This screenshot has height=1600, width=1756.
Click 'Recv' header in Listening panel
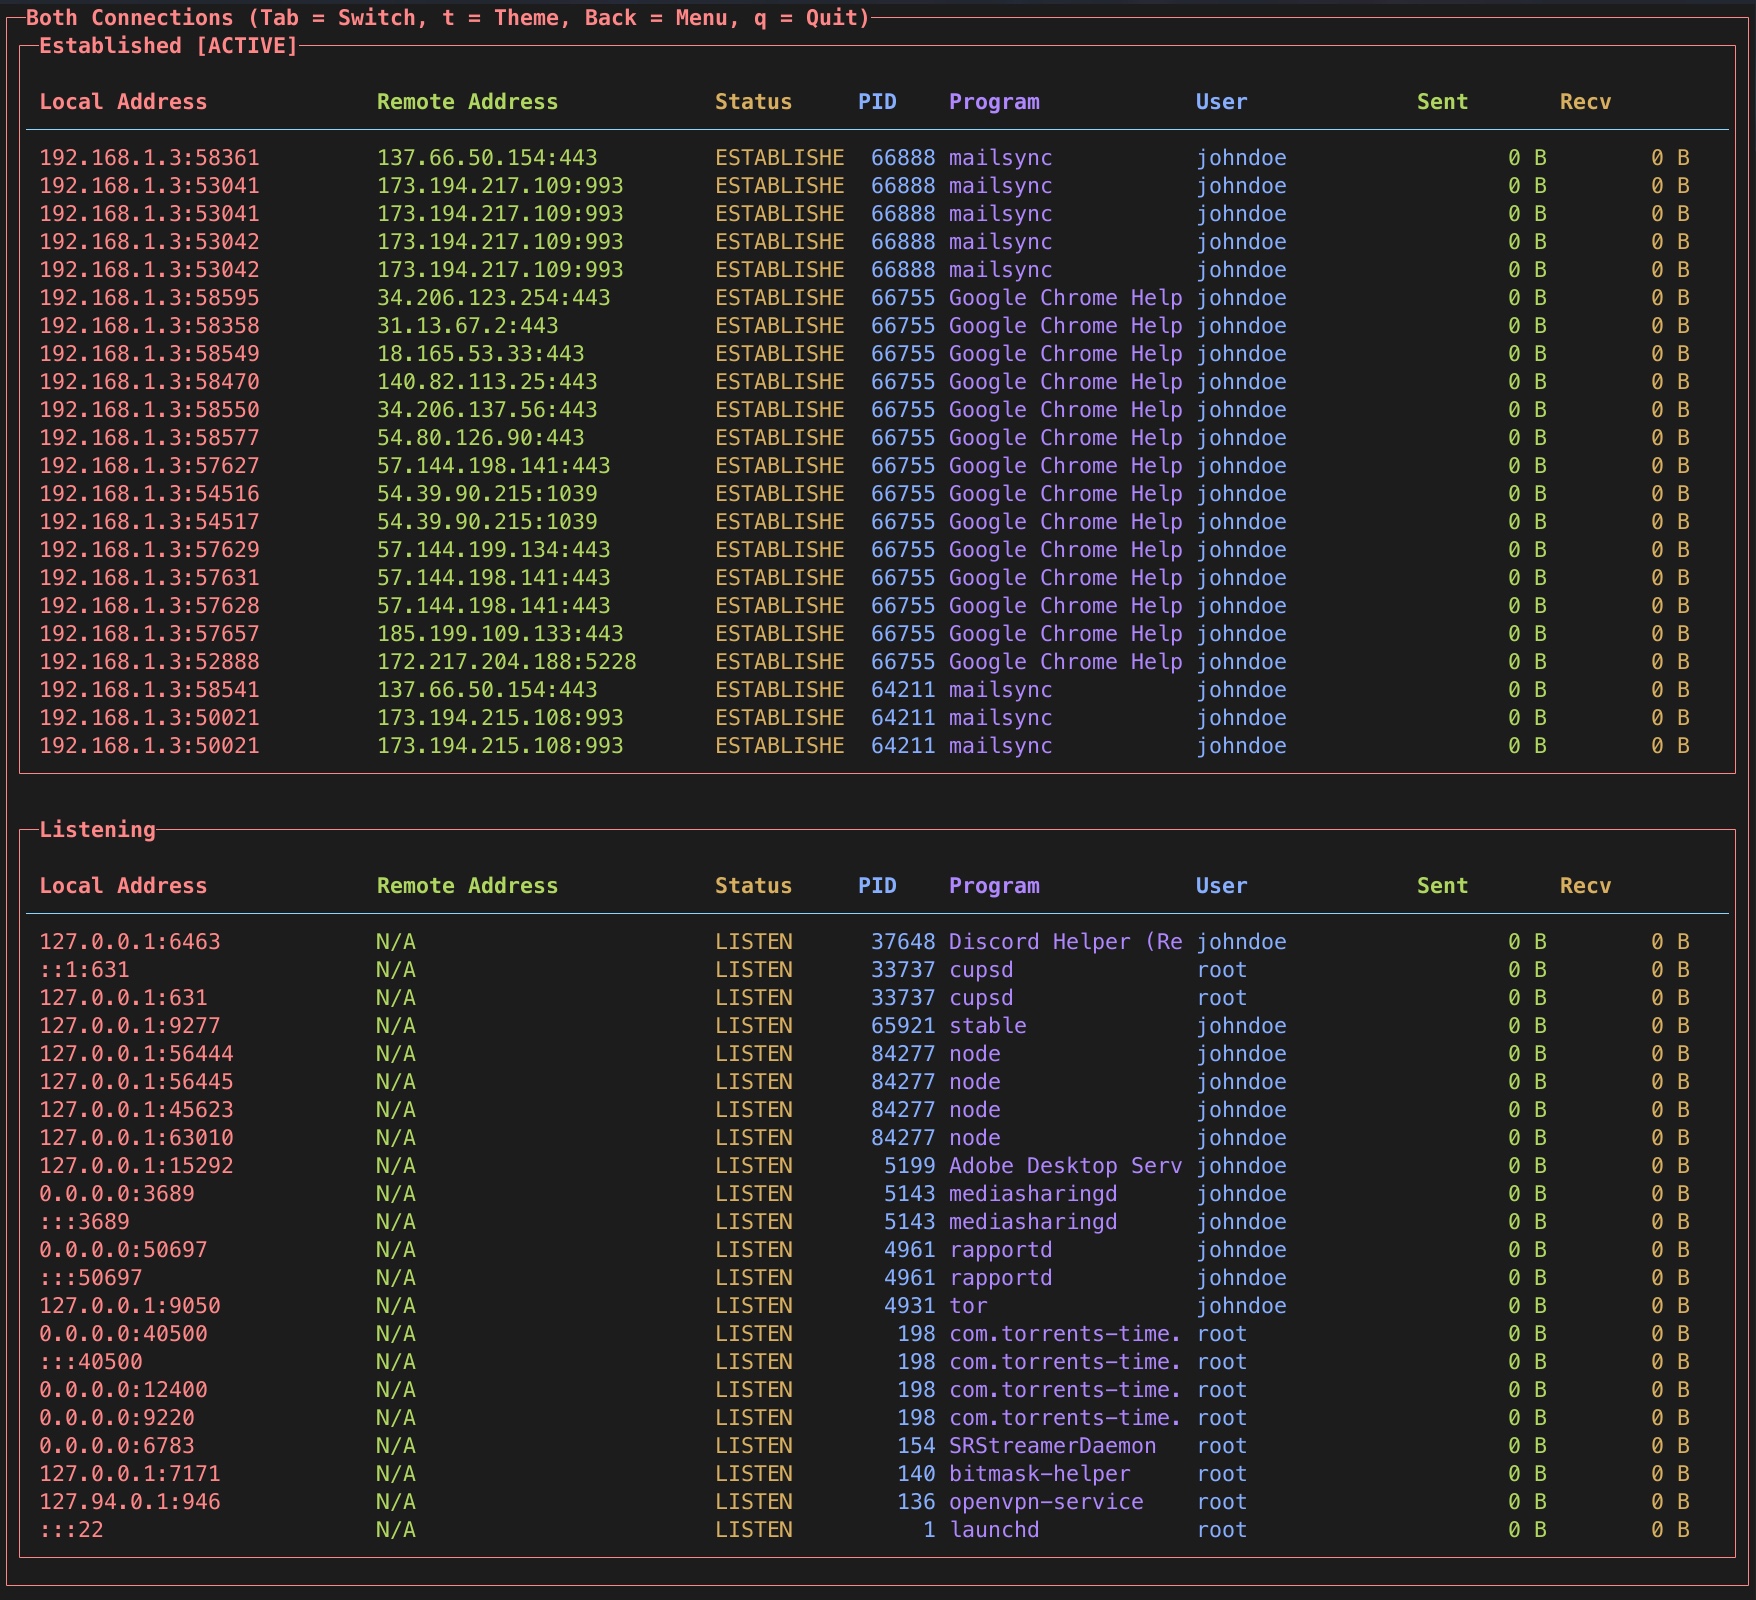pos(1585,886)
